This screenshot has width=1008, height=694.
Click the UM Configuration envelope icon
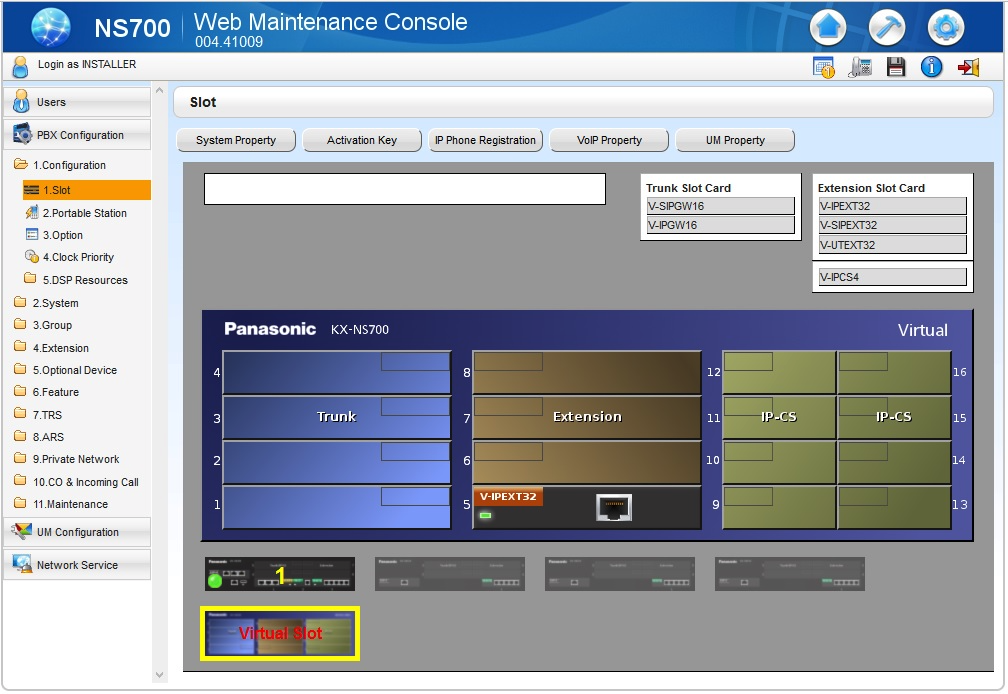tap(22, 531)
